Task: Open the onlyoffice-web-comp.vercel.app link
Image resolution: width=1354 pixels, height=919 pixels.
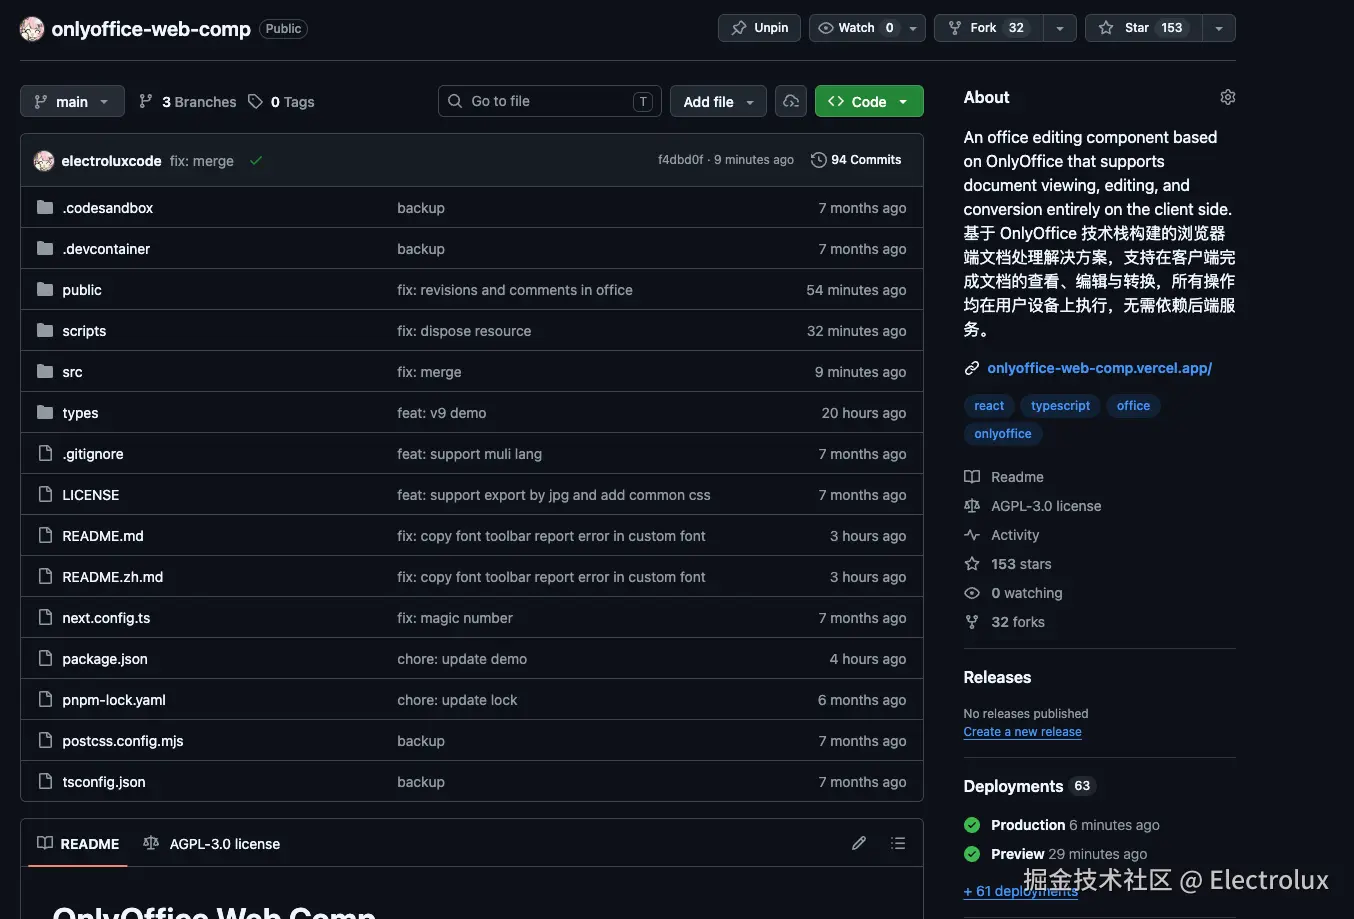Action: [x=1099, y=368]
